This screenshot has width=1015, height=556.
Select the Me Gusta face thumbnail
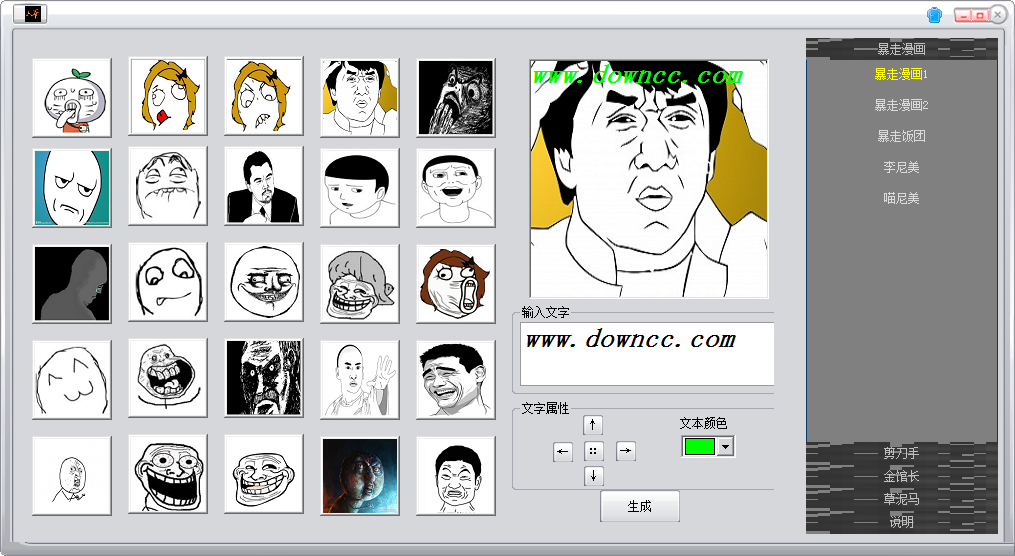tap(263, 282)
